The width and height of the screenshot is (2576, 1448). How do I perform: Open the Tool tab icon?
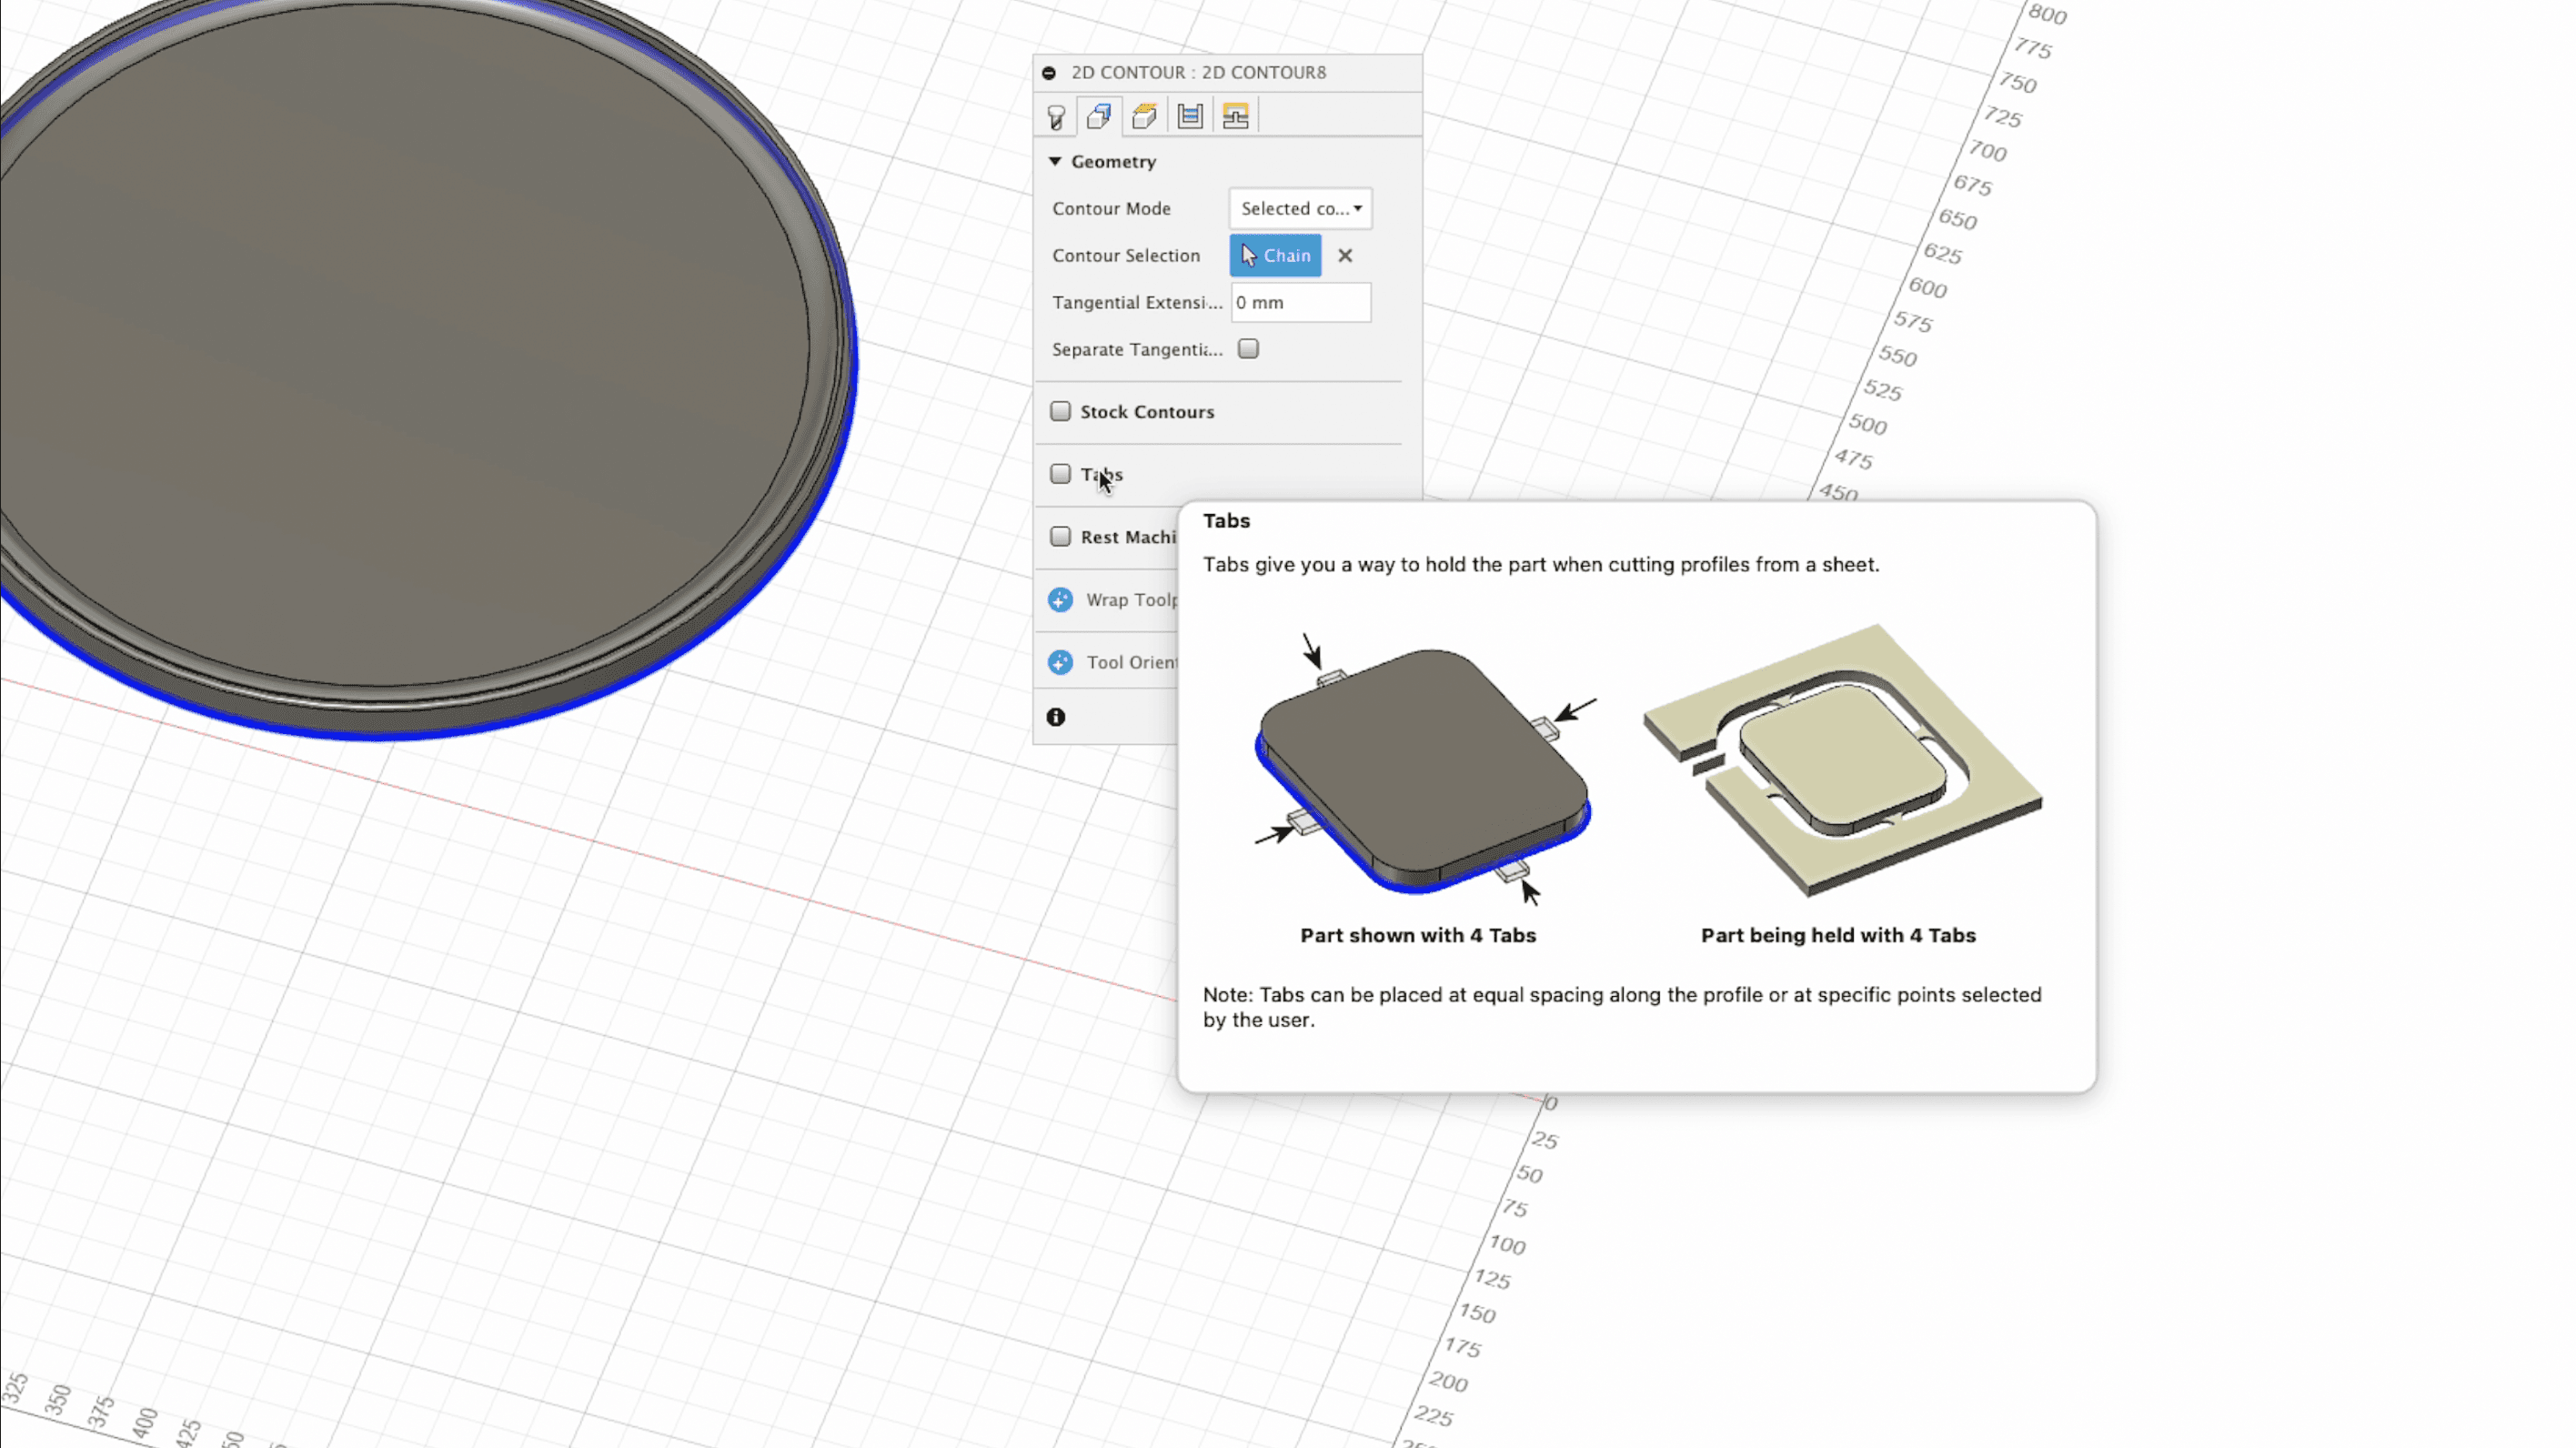[1056, 117]
